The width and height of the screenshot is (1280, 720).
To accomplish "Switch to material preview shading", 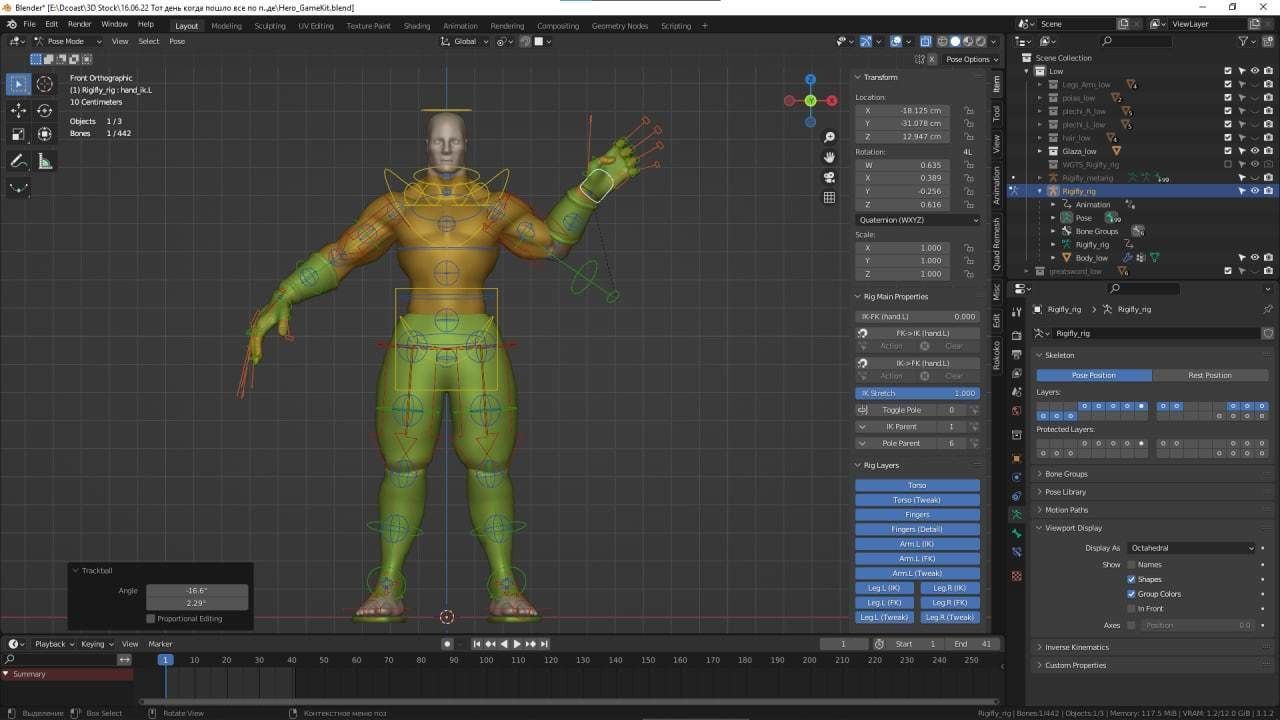I will coord(967,41).
